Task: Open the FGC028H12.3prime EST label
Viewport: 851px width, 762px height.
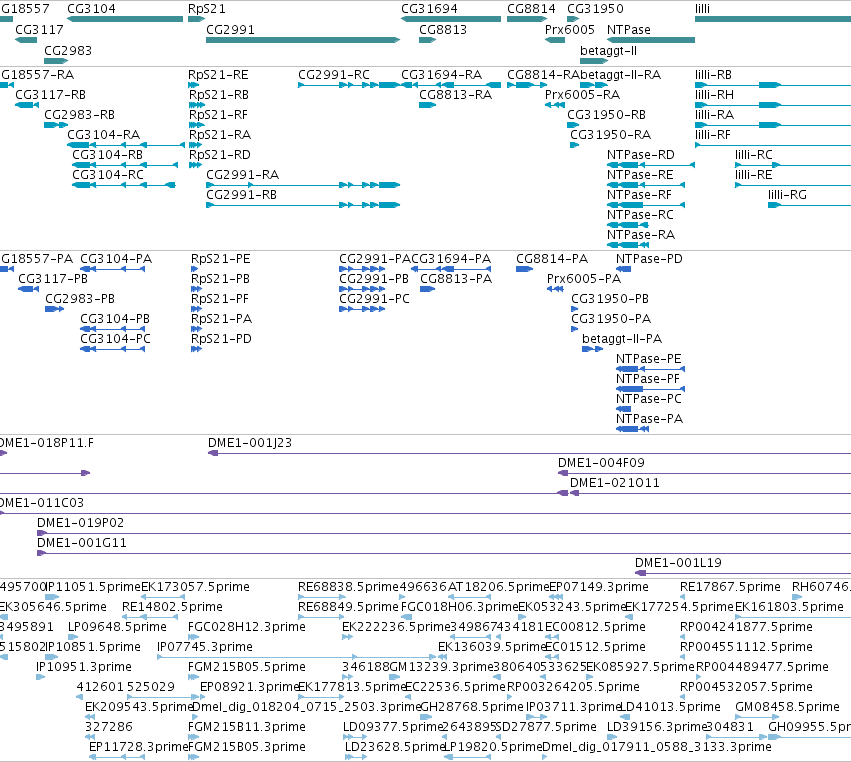Action: tap(246, 627)
